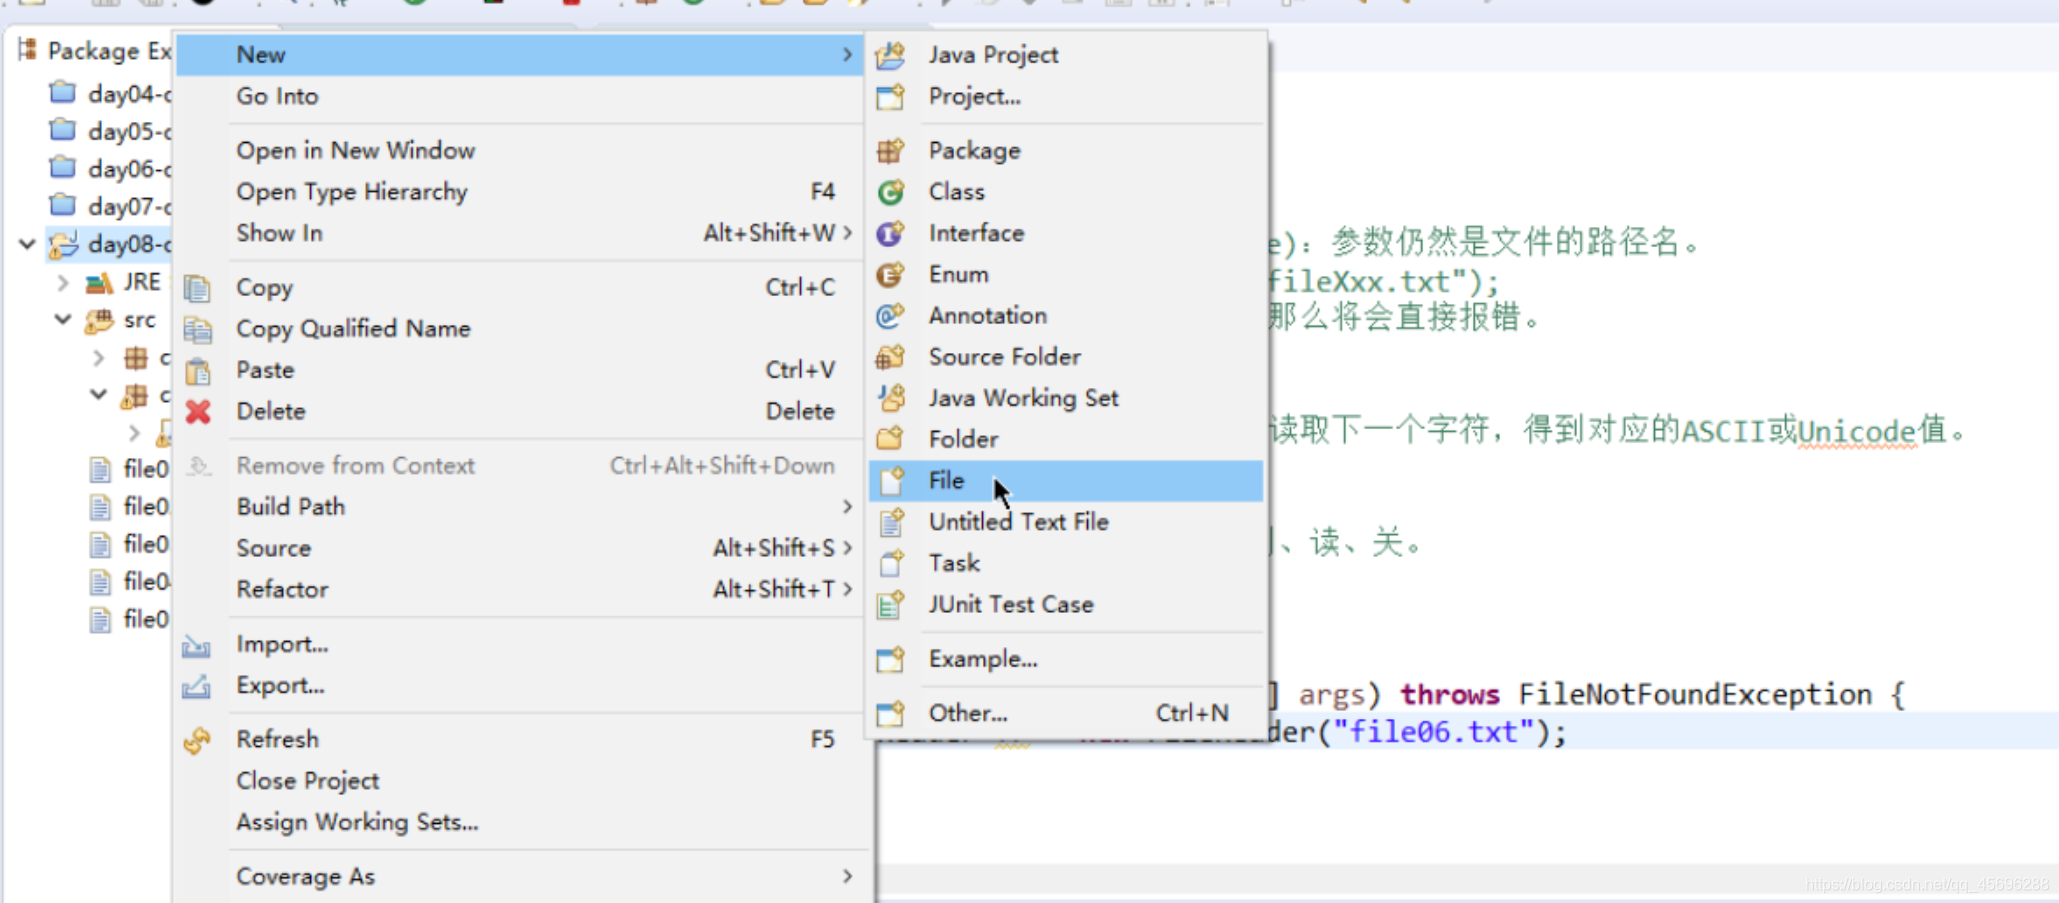Expand the Build Path submenu arrow
The image size is (2059, 903).
(847, 507)
